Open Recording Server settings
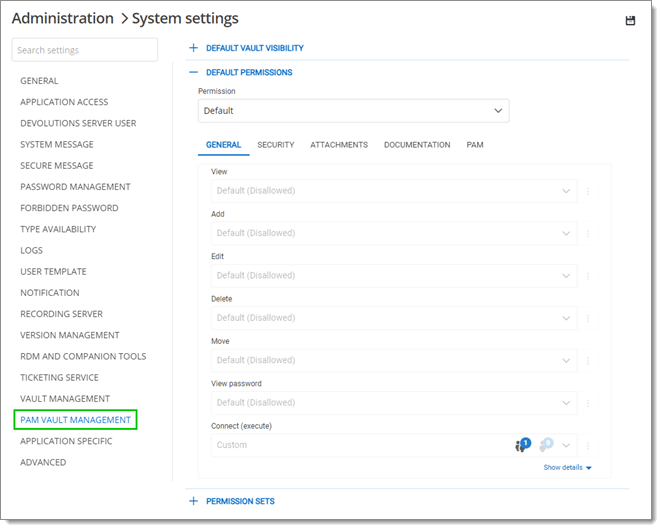This screenshot has height=530, width=662. click(61, 314)
